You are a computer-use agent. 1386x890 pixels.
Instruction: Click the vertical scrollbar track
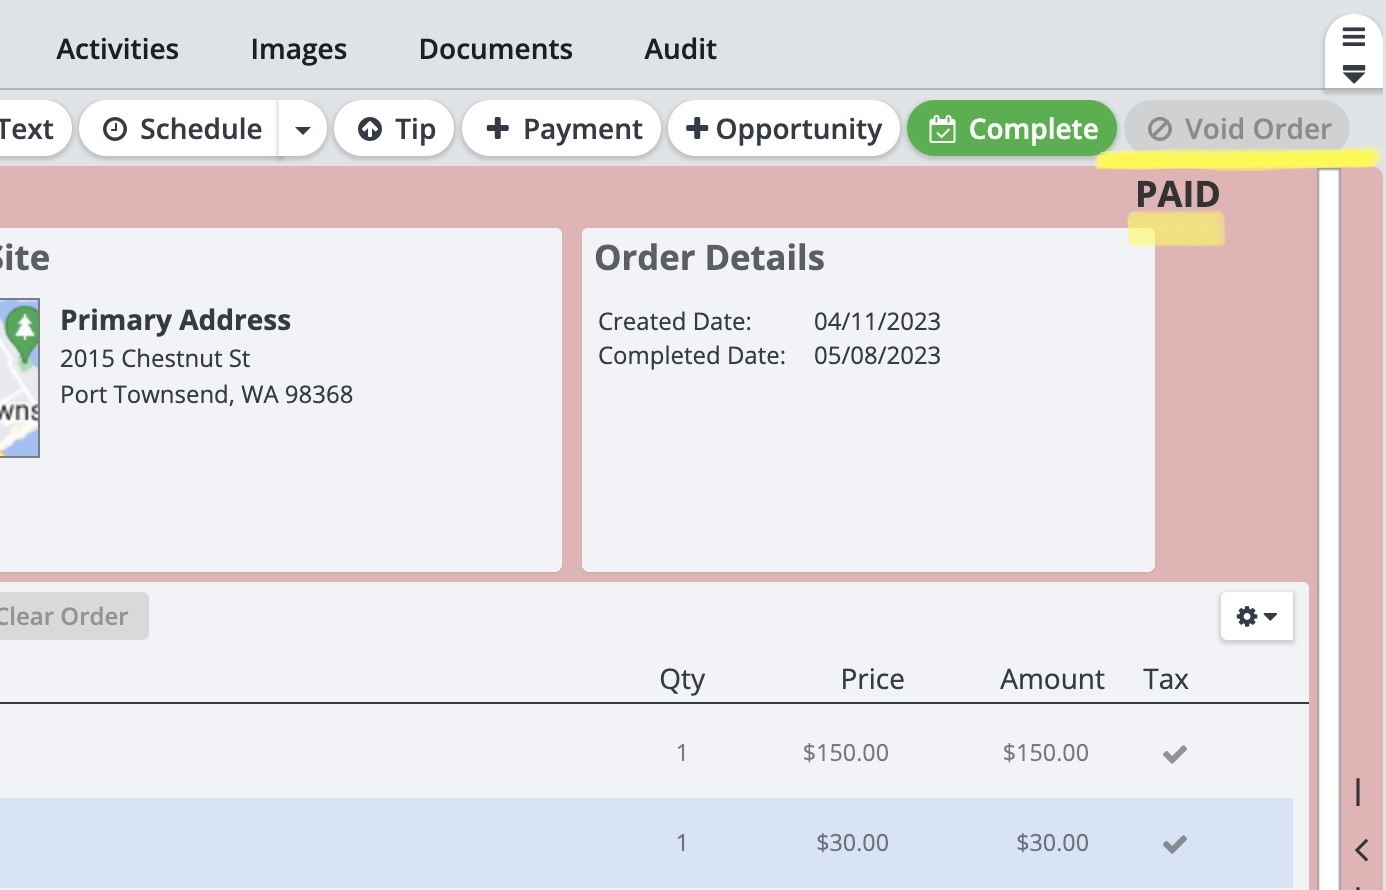tap(1328, 500)
